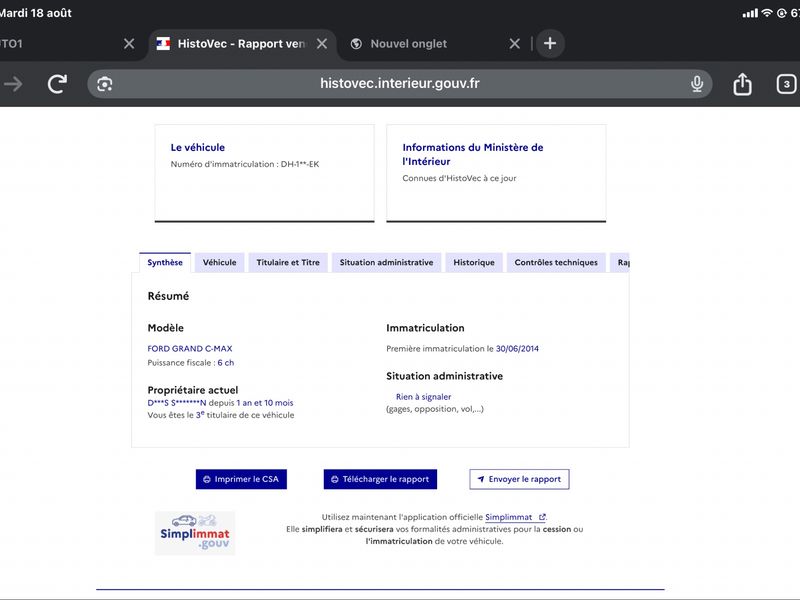Select the Synthèse tab
The height and width of the screenshot is (600, 800).
[165, 262]
